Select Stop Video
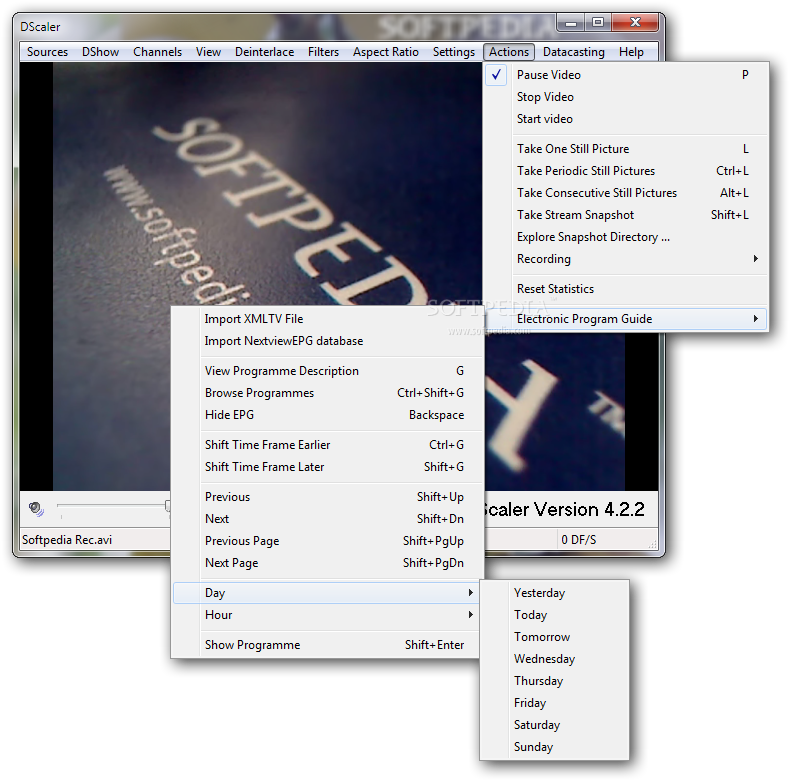 [x=626, y=97]
